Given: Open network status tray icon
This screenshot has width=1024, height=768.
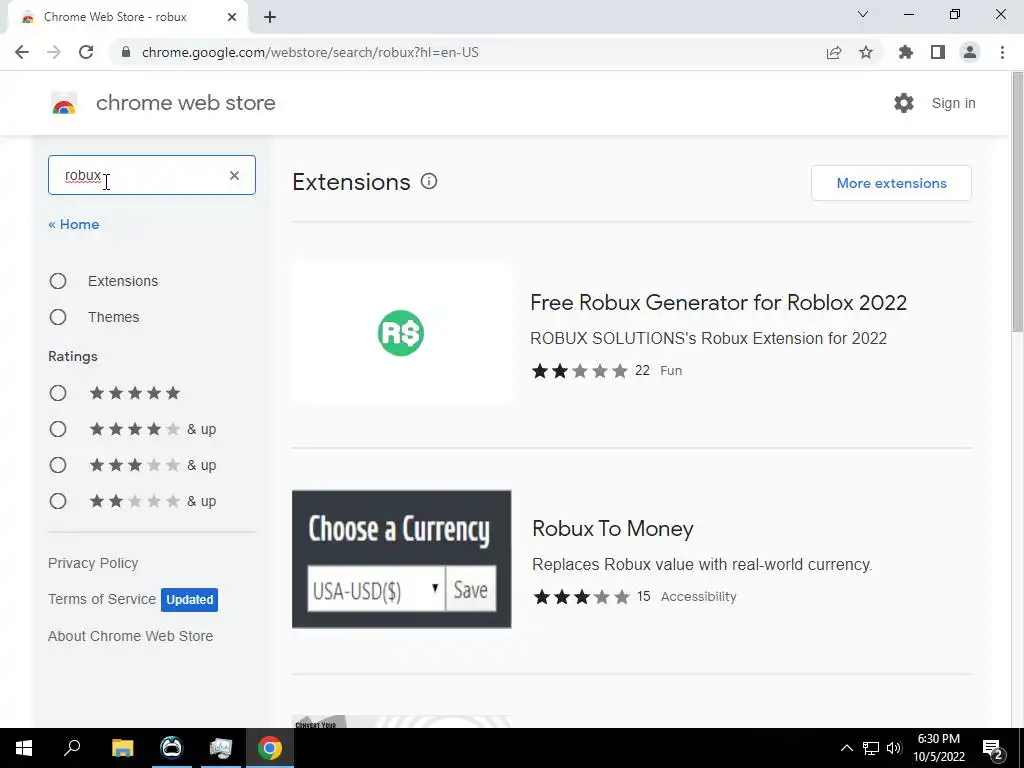Looking at the screenshot, I should pyautogui.click(x=871, y=748).
